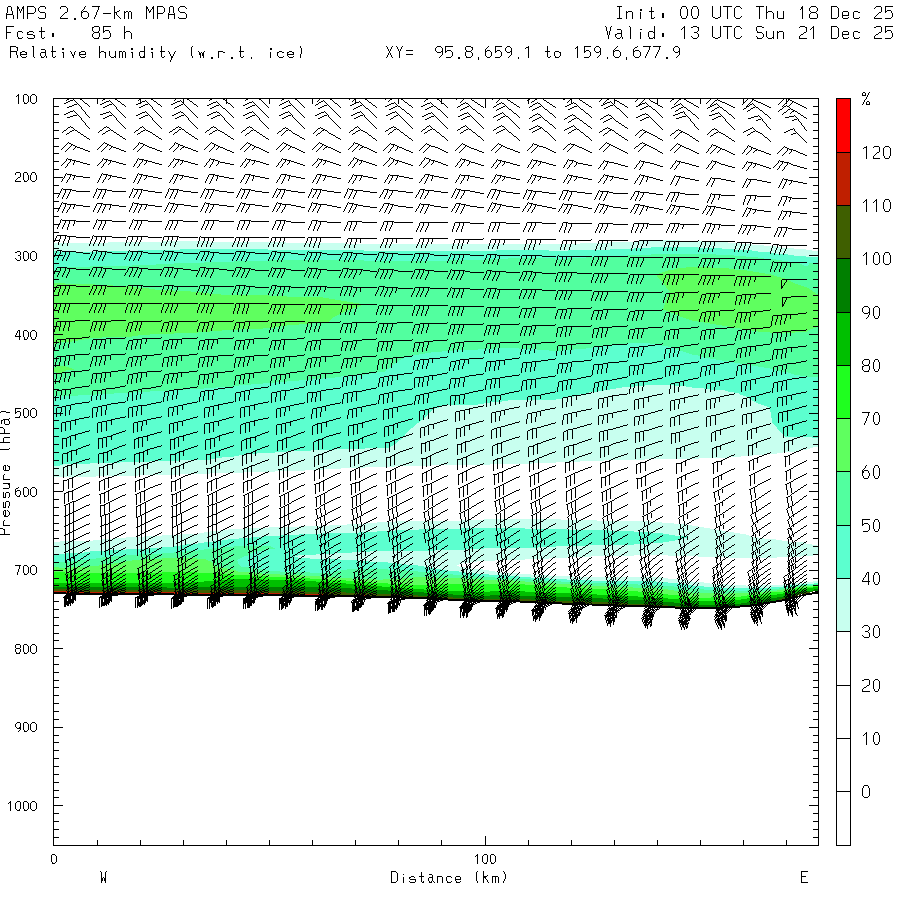
Task: Select the Relative humidity (w.r.t. ice) label
Action: coord(156,53)
